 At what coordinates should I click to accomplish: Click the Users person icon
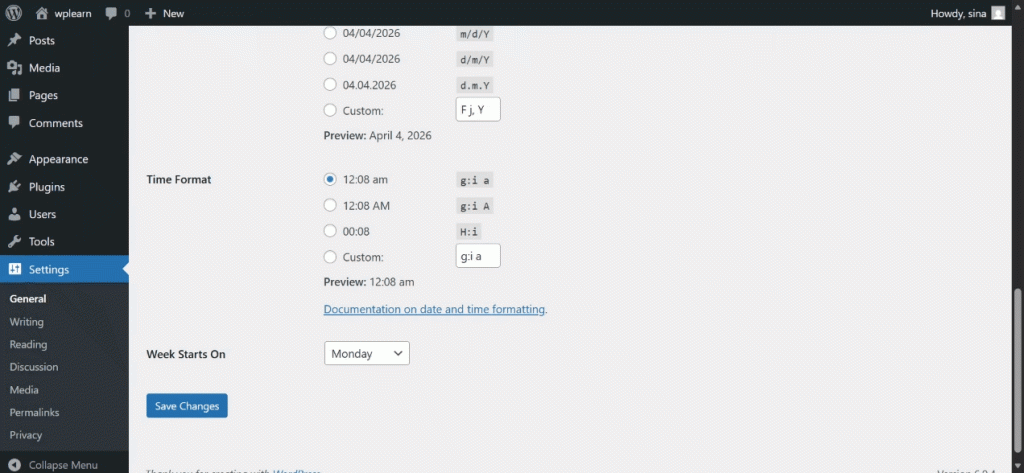click(14, 214)
